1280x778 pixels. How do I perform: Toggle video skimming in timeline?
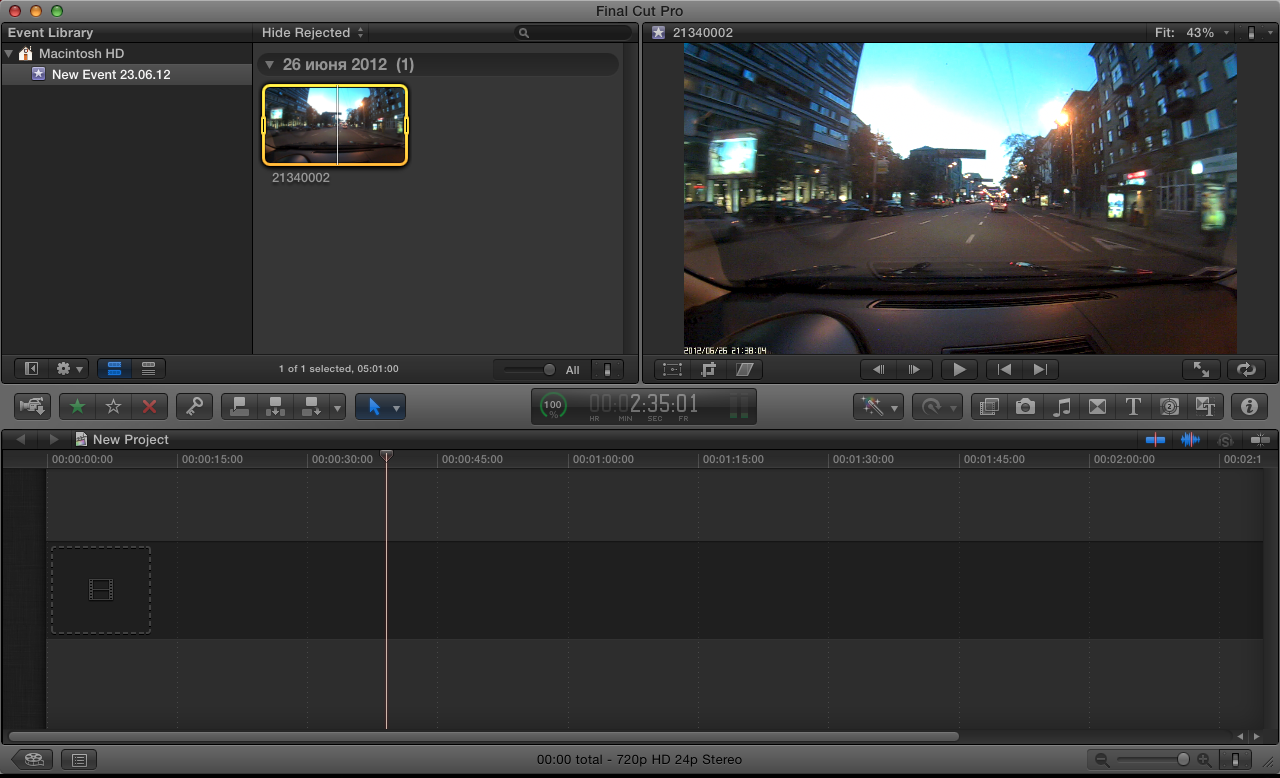click(1156, 440)
